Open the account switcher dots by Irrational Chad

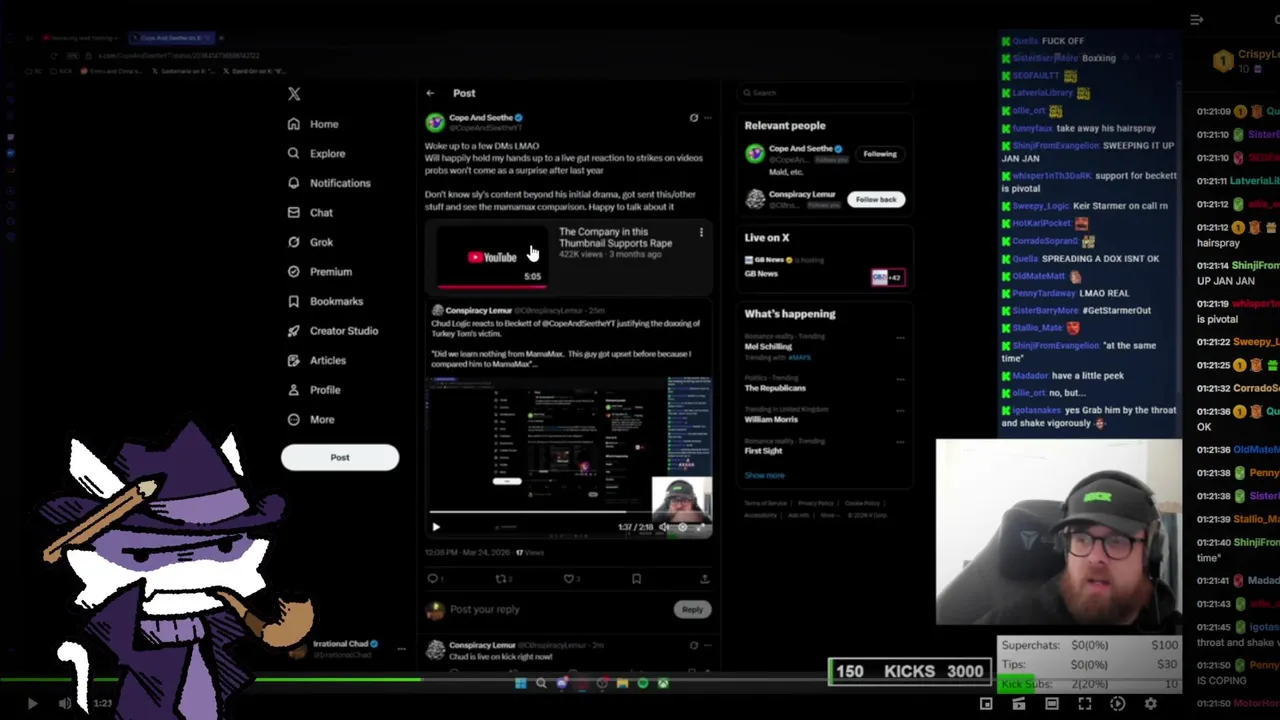[x=401, y=649]
